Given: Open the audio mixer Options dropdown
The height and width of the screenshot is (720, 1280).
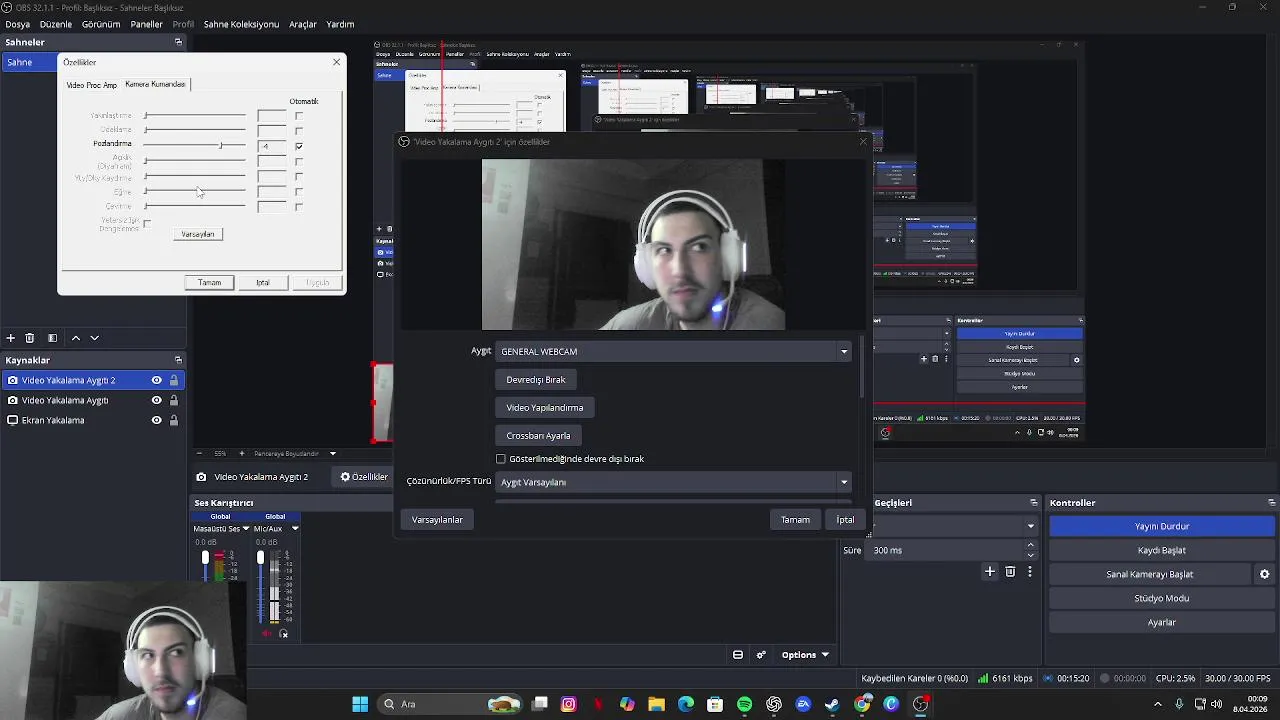Looking at the screenshot, I should click(805, 655).
